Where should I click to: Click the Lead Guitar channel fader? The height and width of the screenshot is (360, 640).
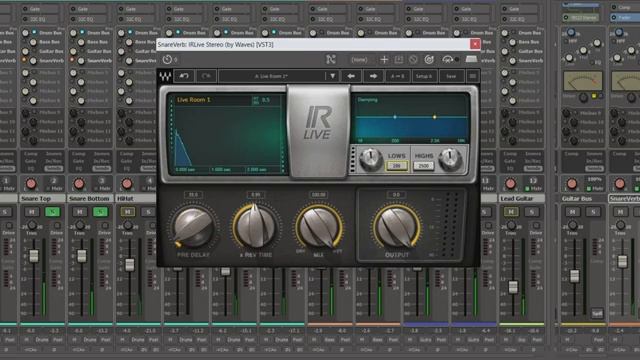[513, 287]
